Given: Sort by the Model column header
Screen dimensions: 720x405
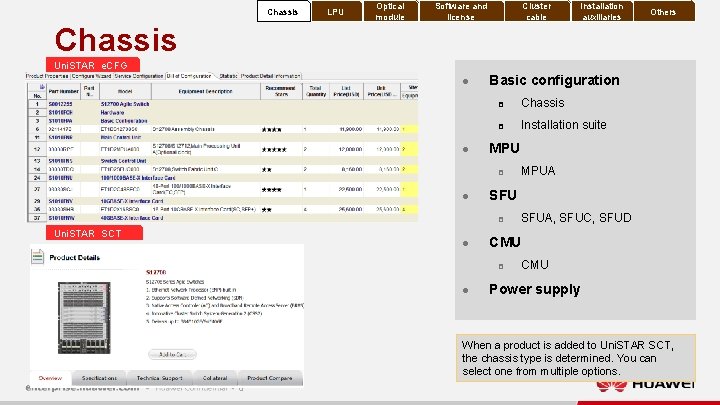Looking at the screenshot, I should click(125, 91).
